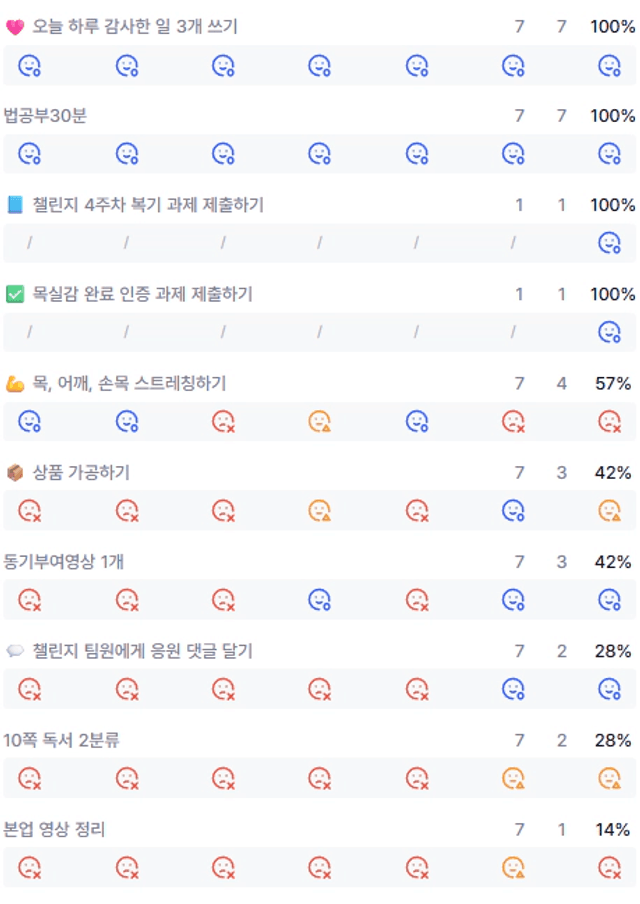Screen dimensions: 640x904
Task: Click the blue book emoji beside 챌린지 4주차 복기
Action: coord(15,205)
